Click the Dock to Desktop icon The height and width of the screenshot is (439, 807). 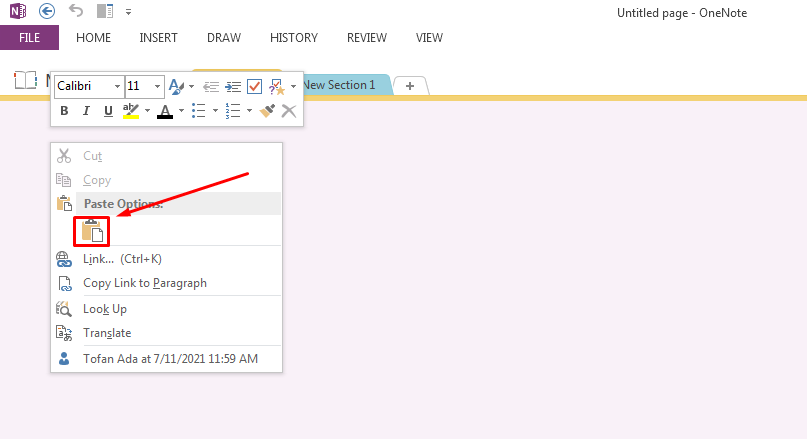(x=105, y=11)
